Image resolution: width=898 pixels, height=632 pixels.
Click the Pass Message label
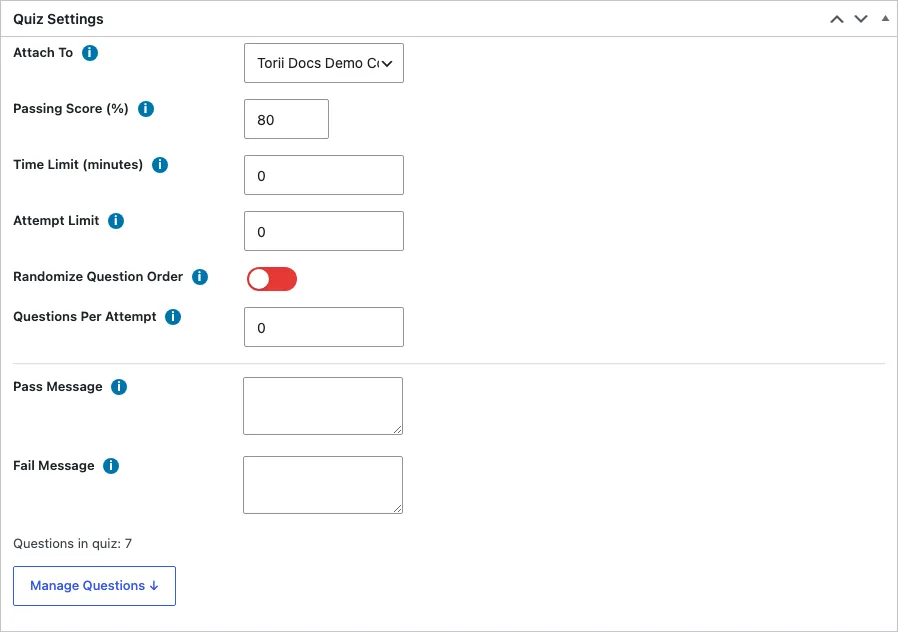click(x=58, y=387)
